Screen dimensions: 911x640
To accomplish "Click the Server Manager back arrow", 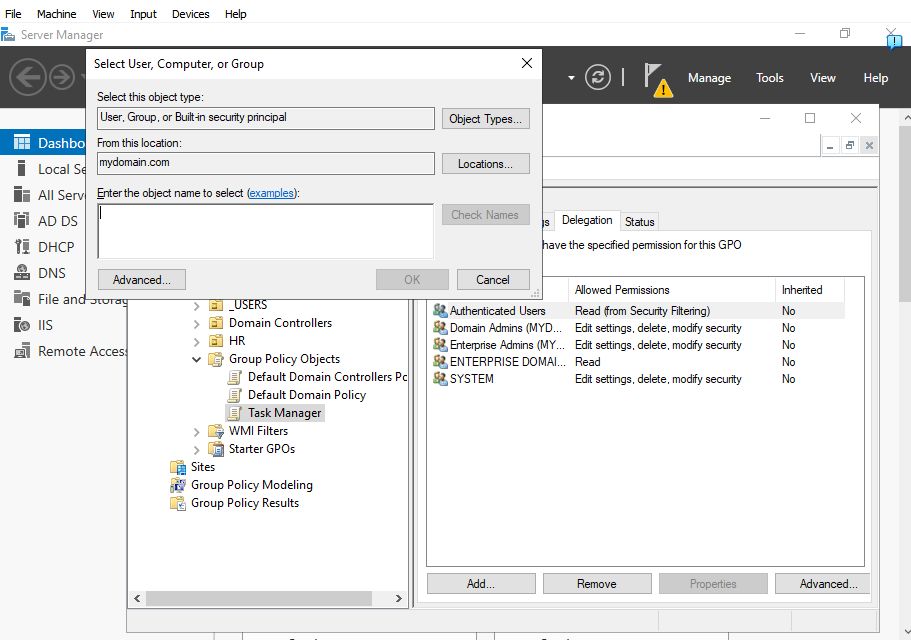I will point(27,77).
